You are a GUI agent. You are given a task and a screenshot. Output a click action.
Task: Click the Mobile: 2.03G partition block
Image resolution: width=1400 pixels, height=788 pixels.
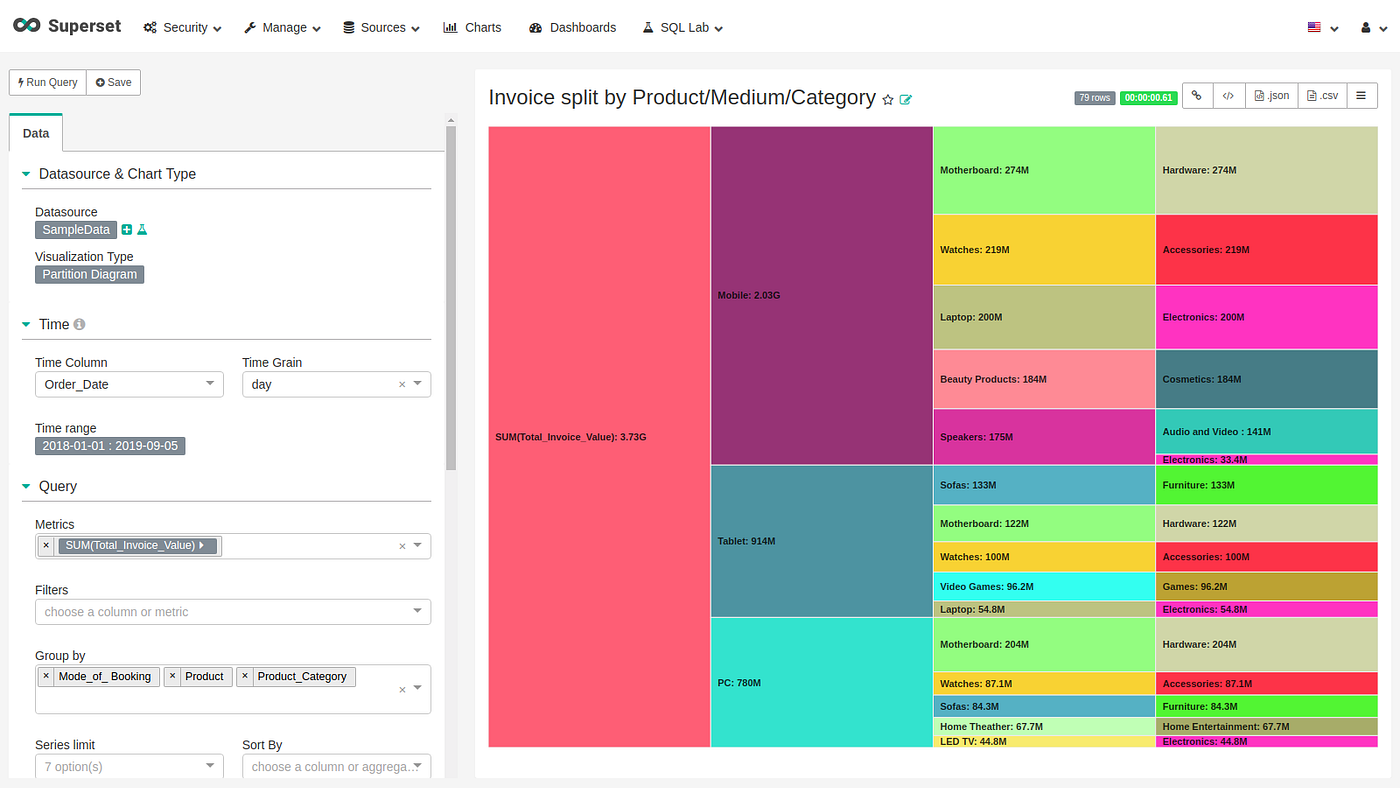822,295
